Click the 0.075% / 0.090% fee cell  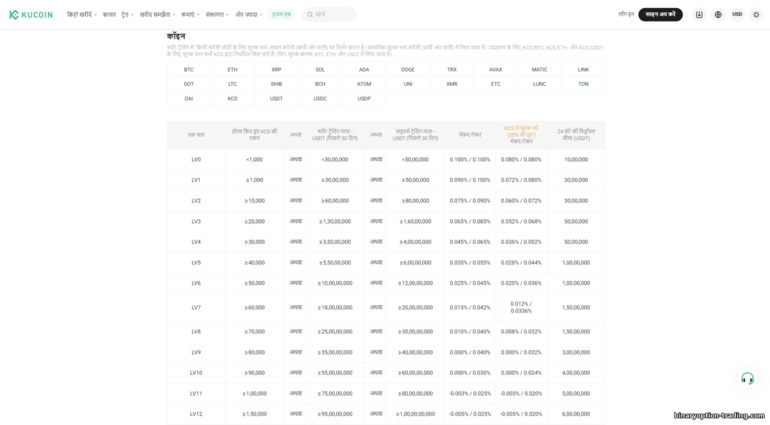point(470,201)
